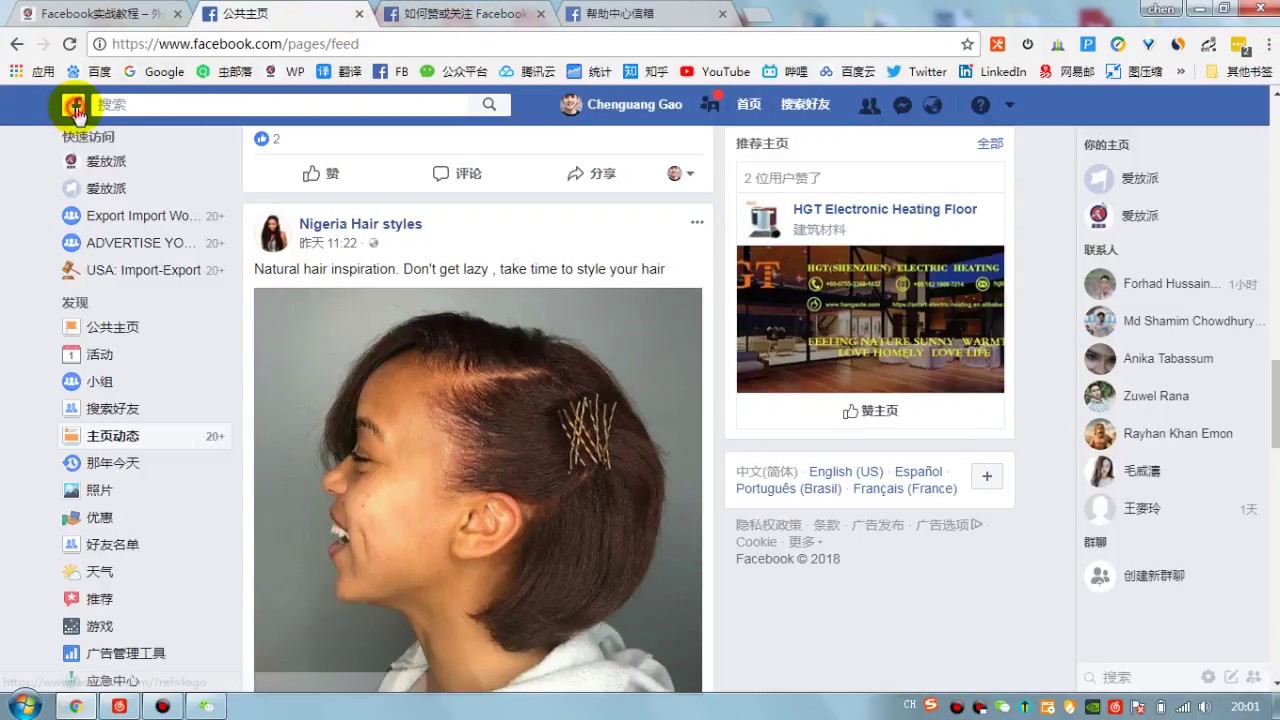
Task: Open the help question mark icon
Action: [980, 105]
